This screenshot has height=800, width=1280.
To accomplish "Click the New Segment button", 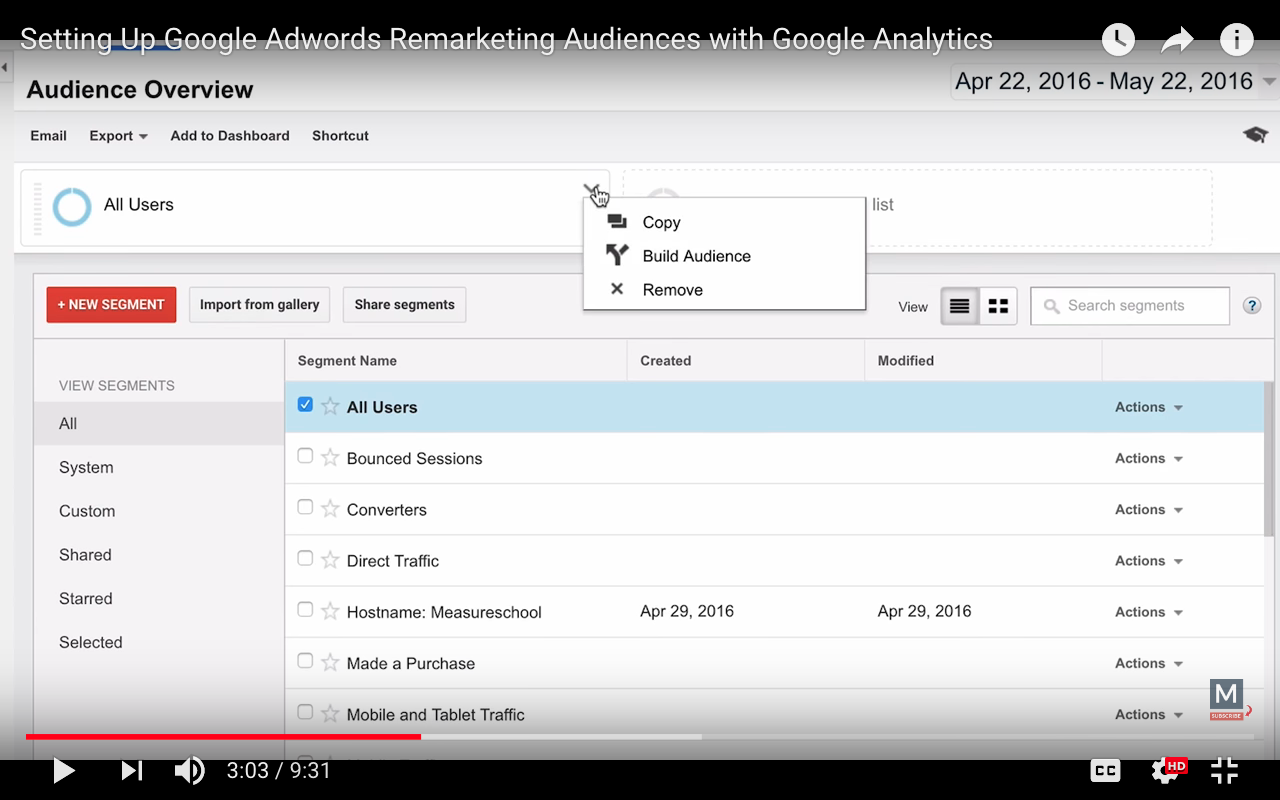I will click(x=111, y=305).
